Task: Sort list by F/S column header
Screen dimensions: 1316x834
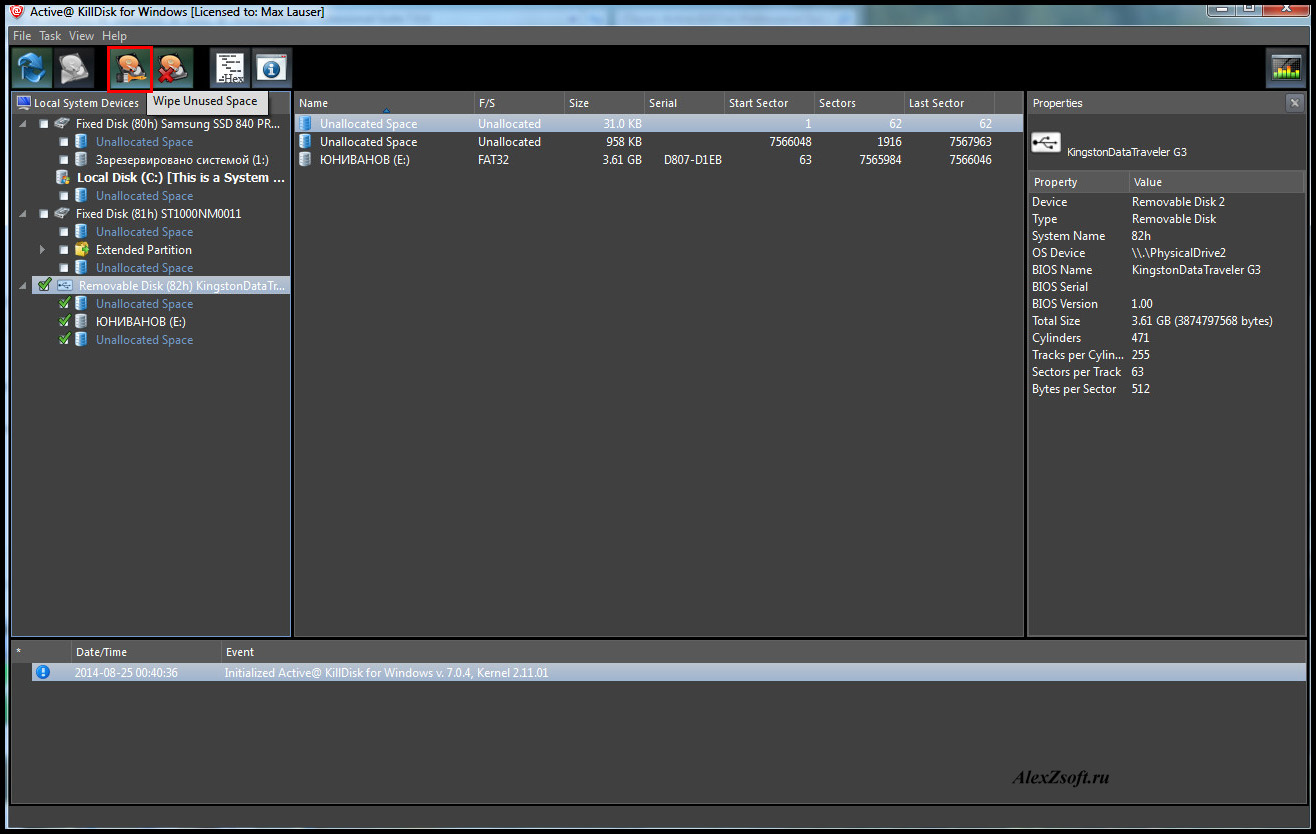Action: pos(519,103)
